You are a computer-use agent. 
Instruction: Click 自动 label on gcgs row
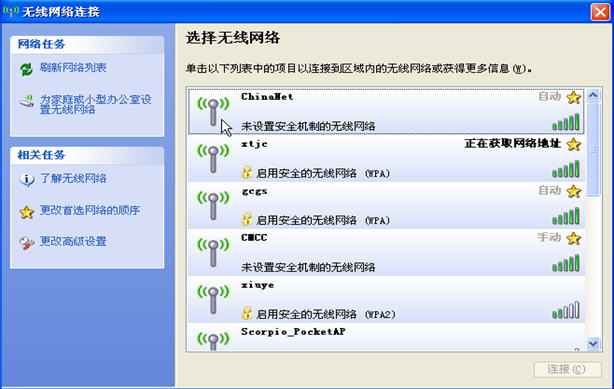[549, 190]
